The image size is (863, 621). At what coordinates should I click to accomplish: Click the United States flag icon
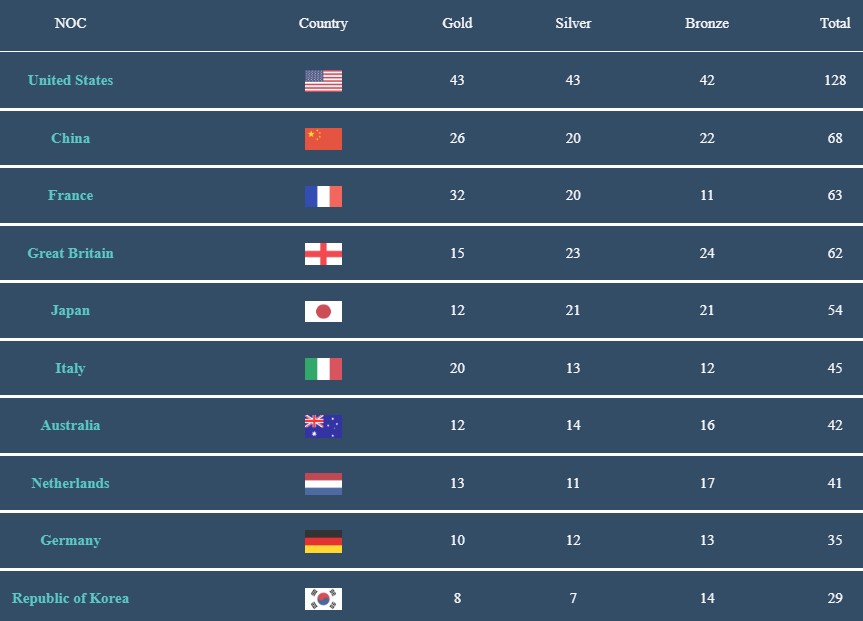[323, 81]
